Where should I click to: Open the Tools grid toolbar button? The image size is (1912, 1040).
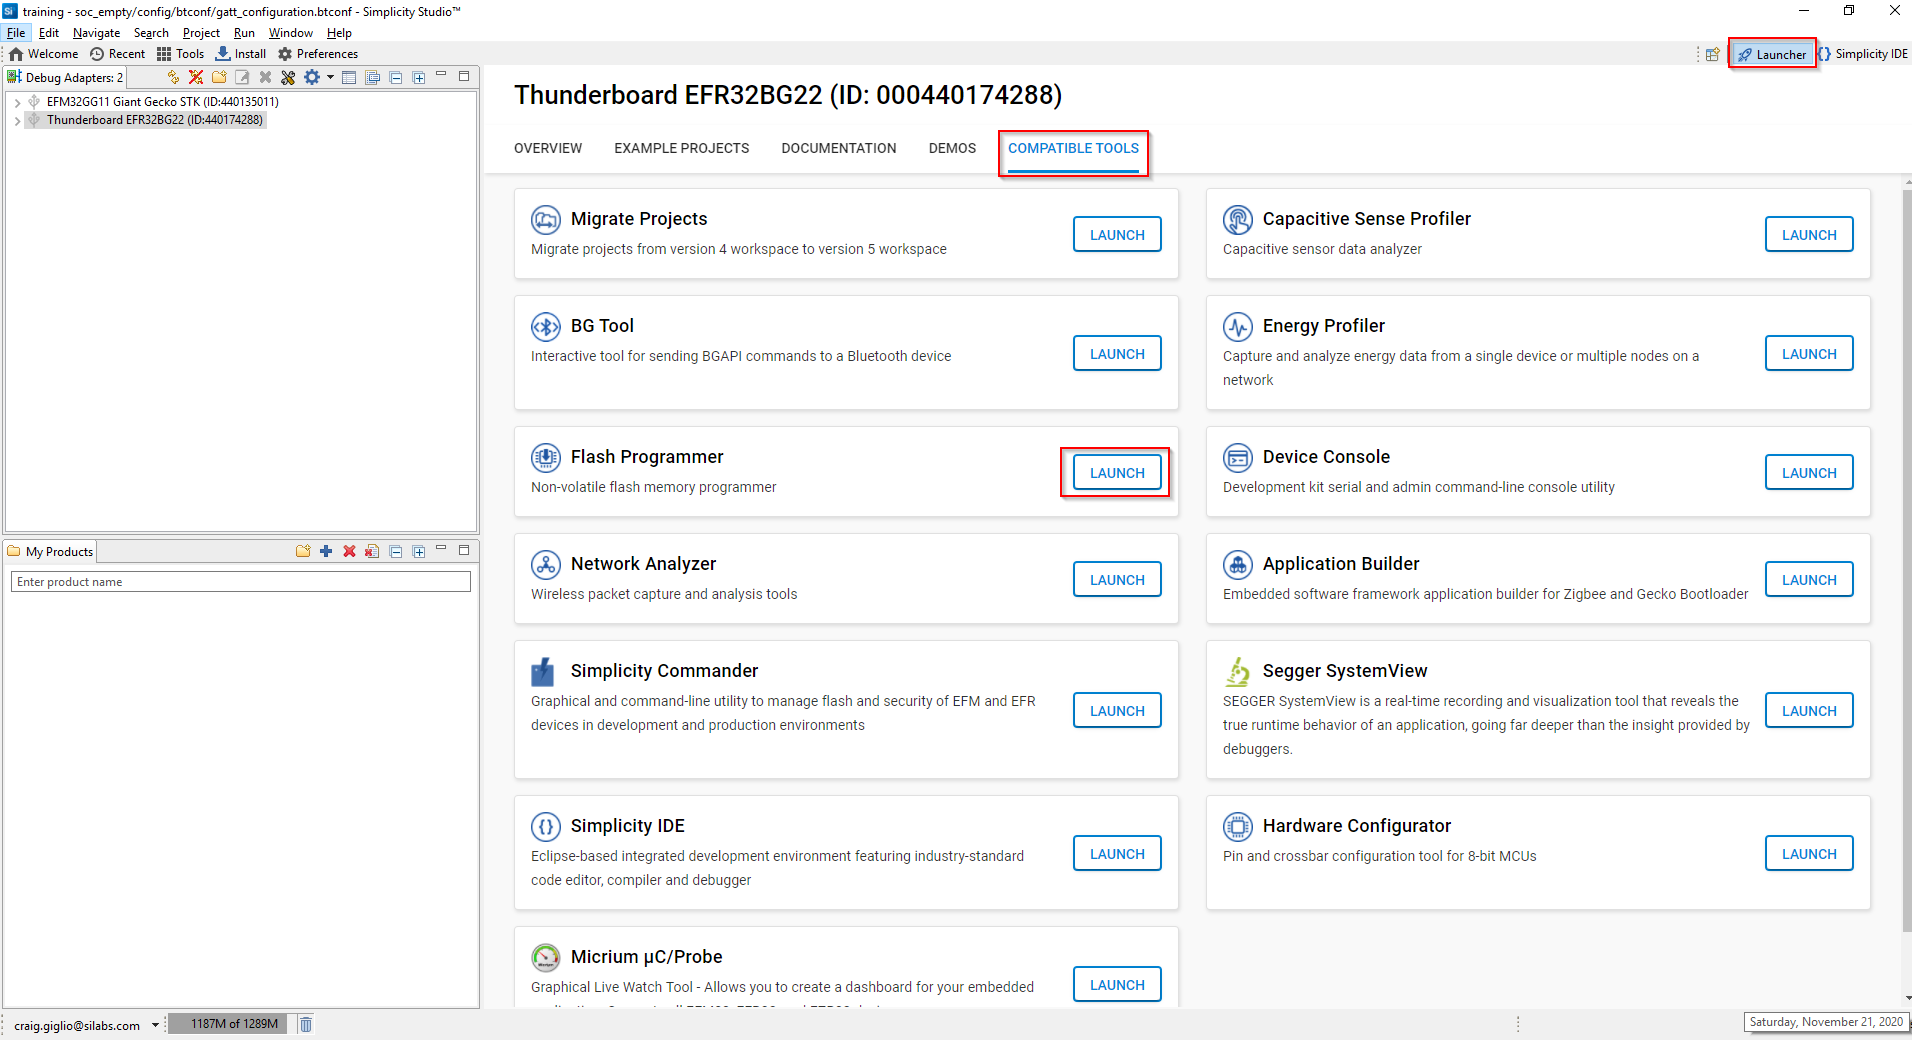click(x=181, y=54)
